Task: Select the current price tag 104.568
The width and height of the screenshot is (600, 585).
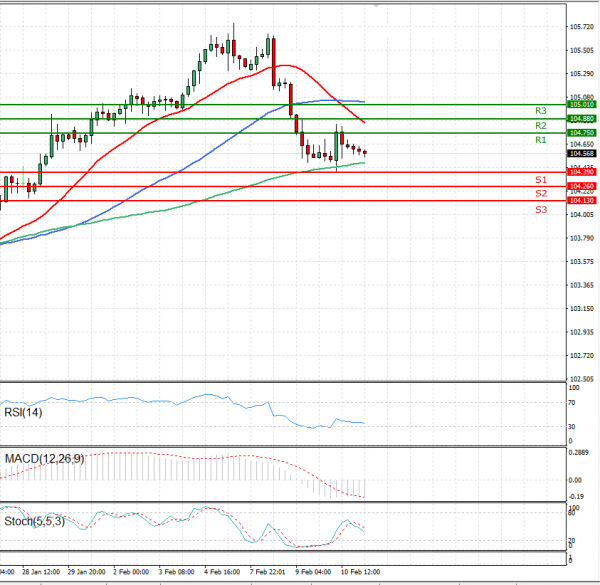Action: click(x=581, y=153)
